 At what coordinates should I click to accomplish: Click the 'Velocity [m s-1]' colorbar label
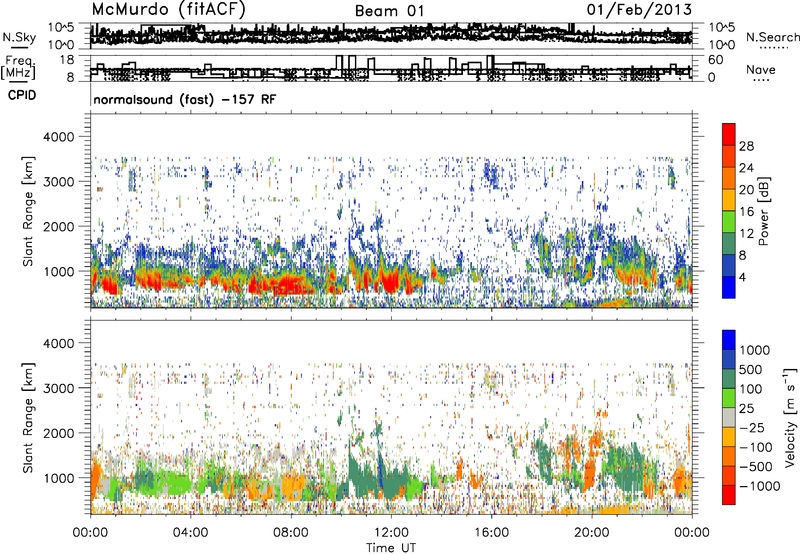coord(790,417)
